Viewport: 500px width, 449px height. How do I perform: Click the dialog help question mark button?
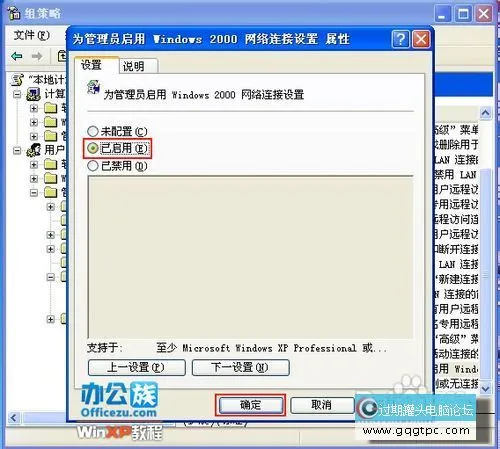(400, 39)
